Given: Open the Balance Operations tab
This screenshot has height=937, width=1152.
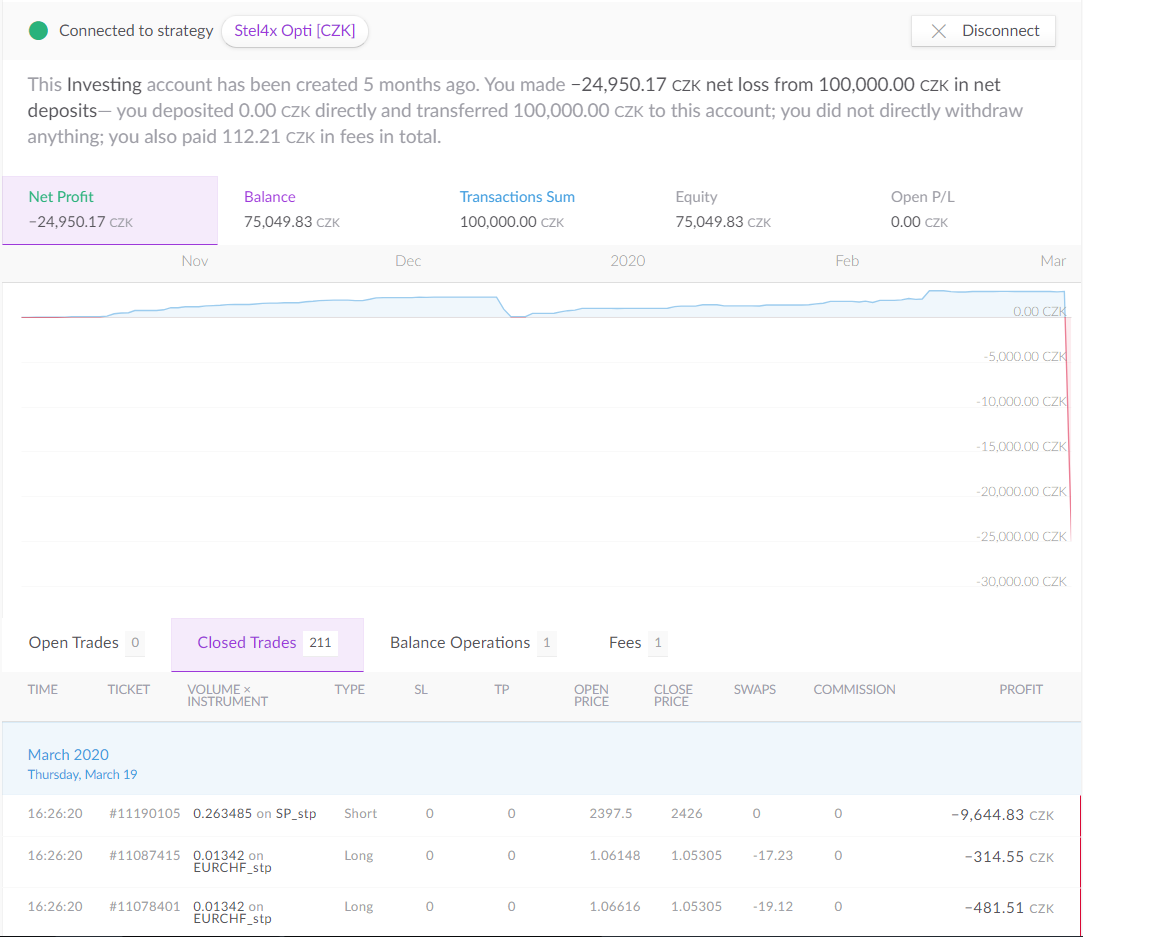Looking at the screenshot, I should click(472, 643).
